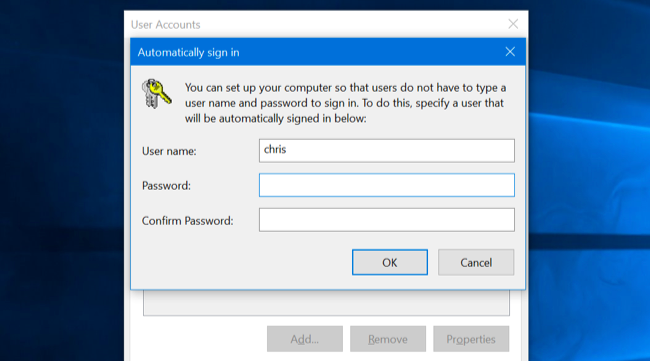Viewport: 650px width, 361px height.
Task: Confirm the dialog with the OK button
Action: (x=390, y=262)
